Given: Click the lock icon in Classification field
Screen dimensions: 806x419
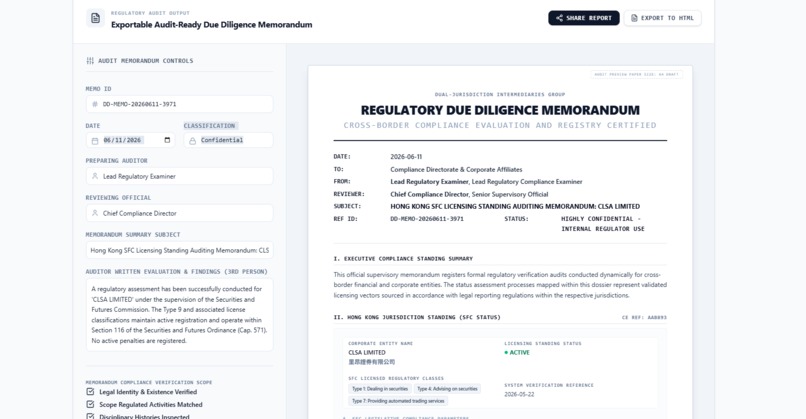Looking at the screenshot, I should 192,140.
